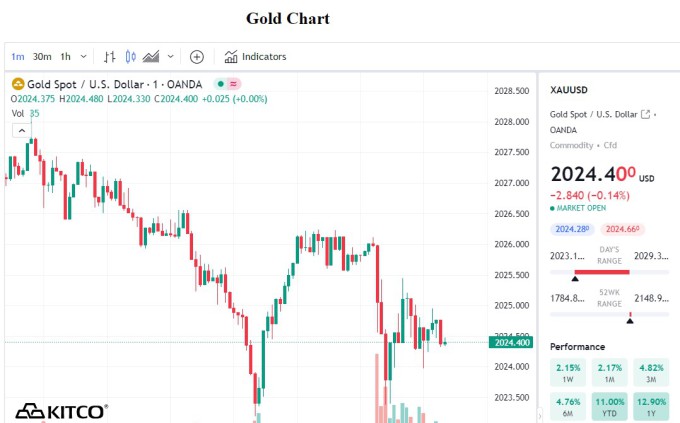Toggle the pink data-mode indicator badge
Viewport: 680px width, 423px height.
point(233,83)
